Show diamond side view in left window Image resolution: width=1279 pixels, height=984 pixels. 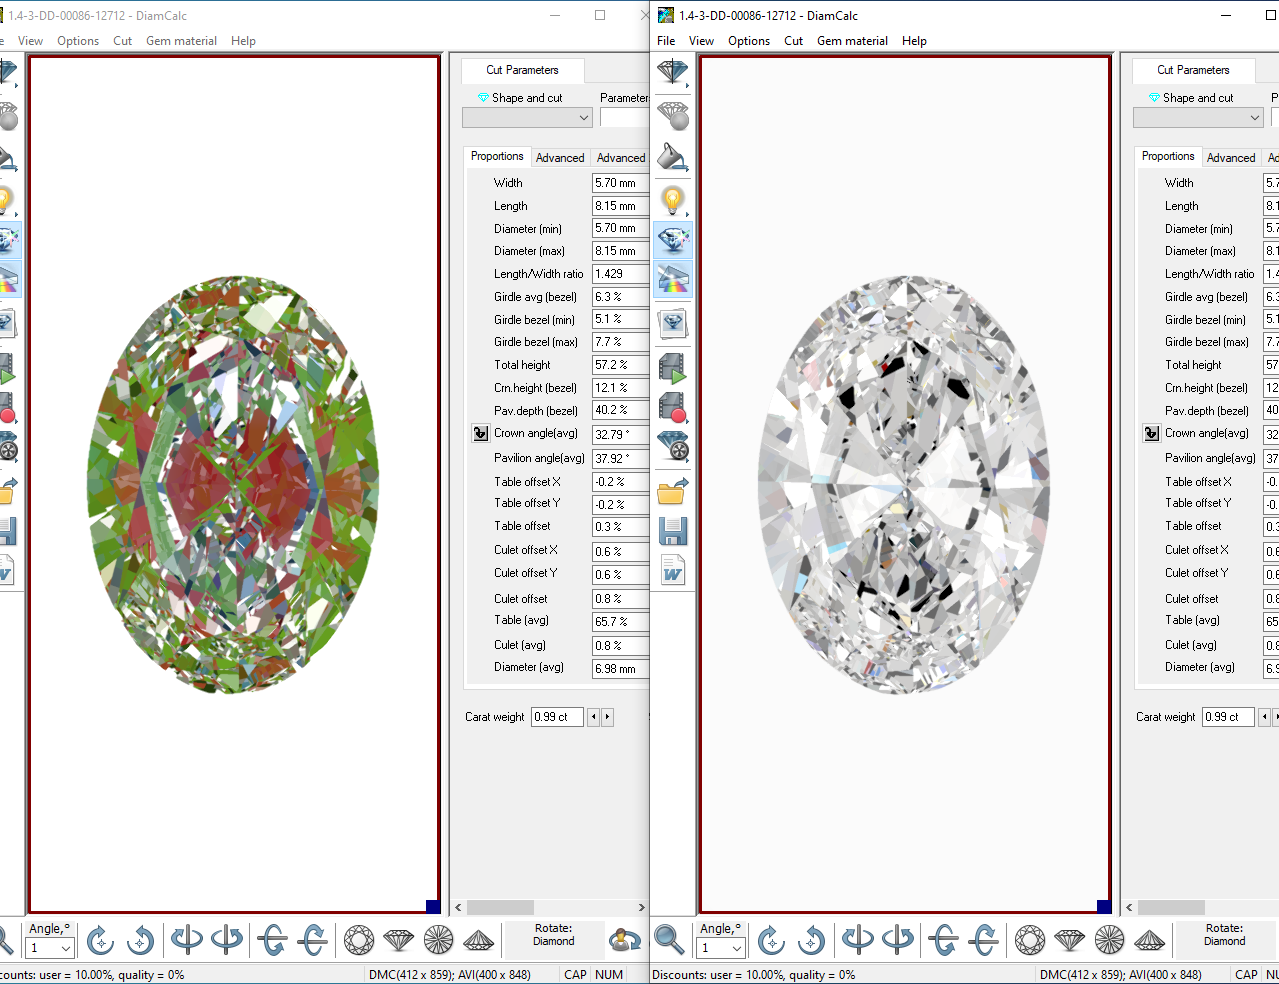[399, 940]
